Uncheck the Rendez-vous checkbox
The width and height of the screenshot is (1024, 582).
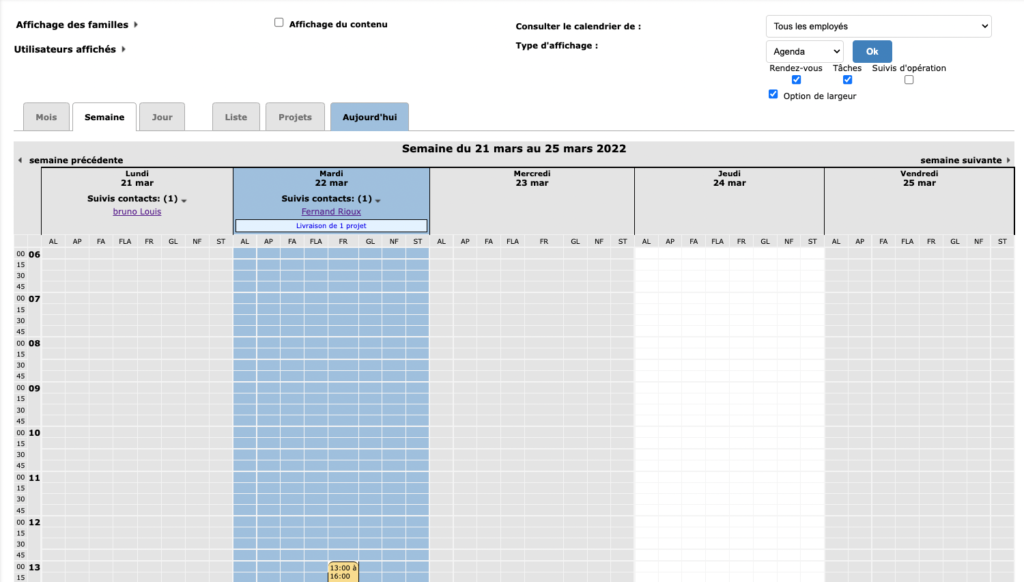tap(796, 80)
